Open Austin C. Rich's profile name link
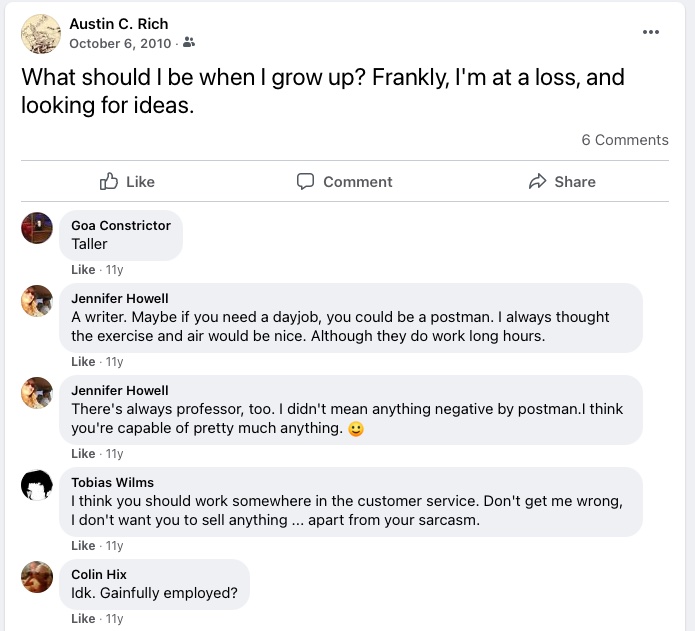The image size is (695, 631). (x=118, y=23)
